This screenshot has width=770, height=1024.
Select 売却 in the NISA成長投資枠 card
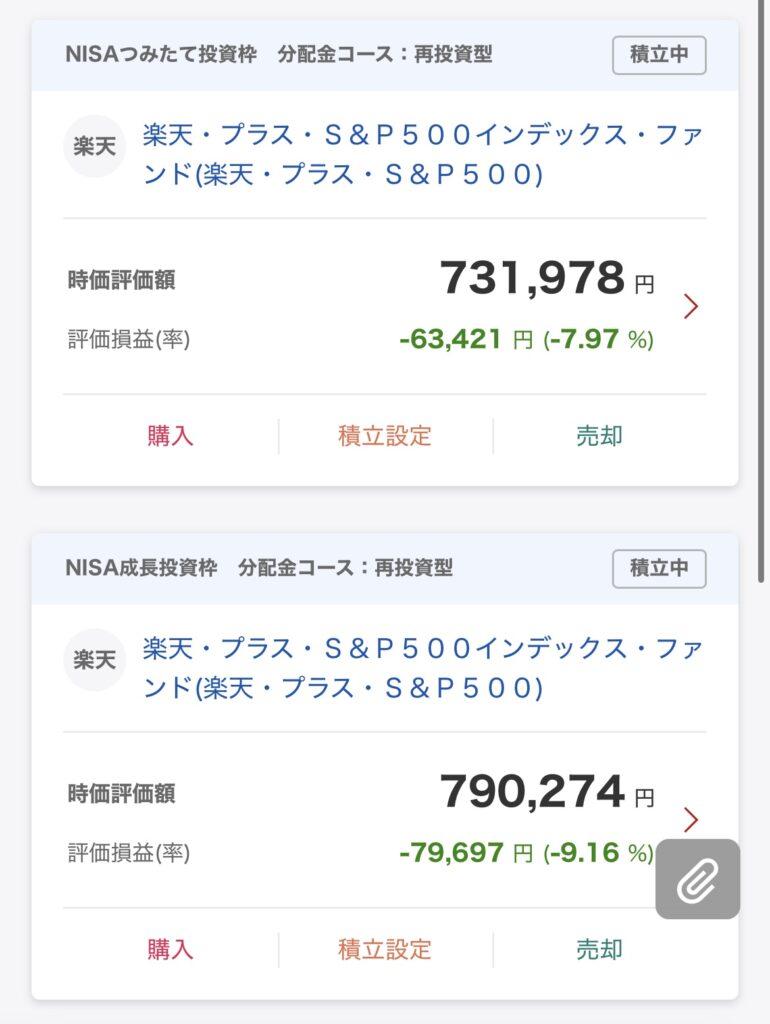pos(599,949)
